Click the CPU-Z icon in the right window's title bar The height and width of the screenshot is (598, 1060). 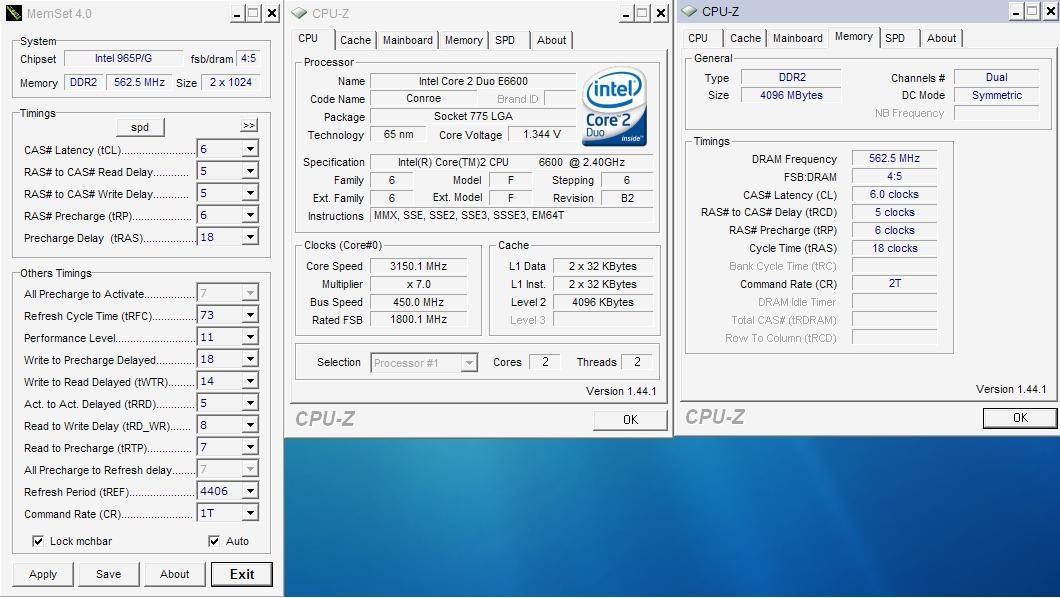pyautogui.click(x=690, y=11)
